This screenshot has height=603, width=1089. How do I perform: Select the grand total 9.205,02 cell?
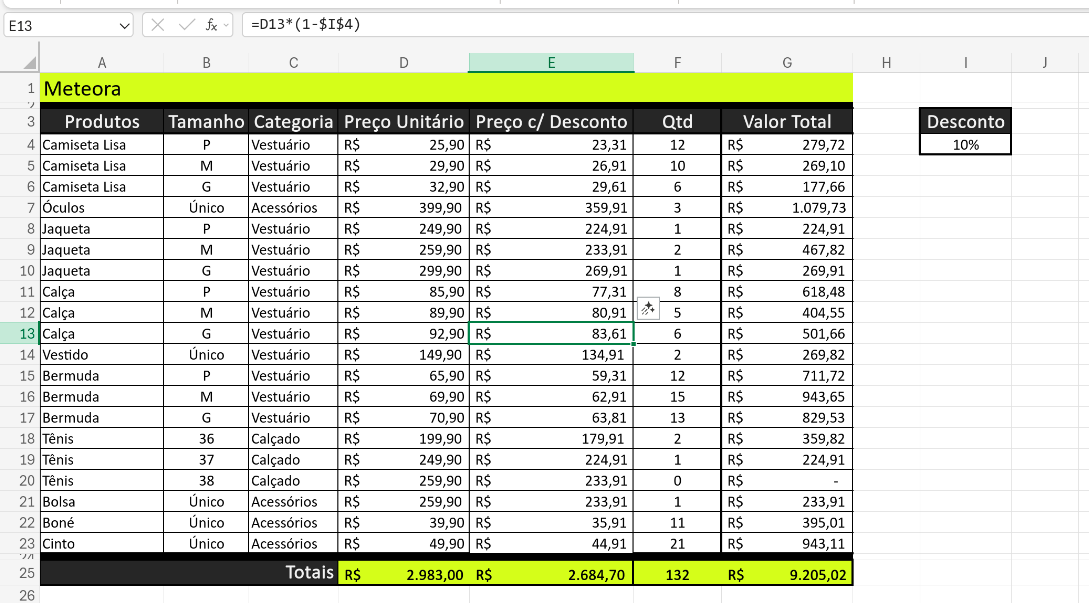787,575
